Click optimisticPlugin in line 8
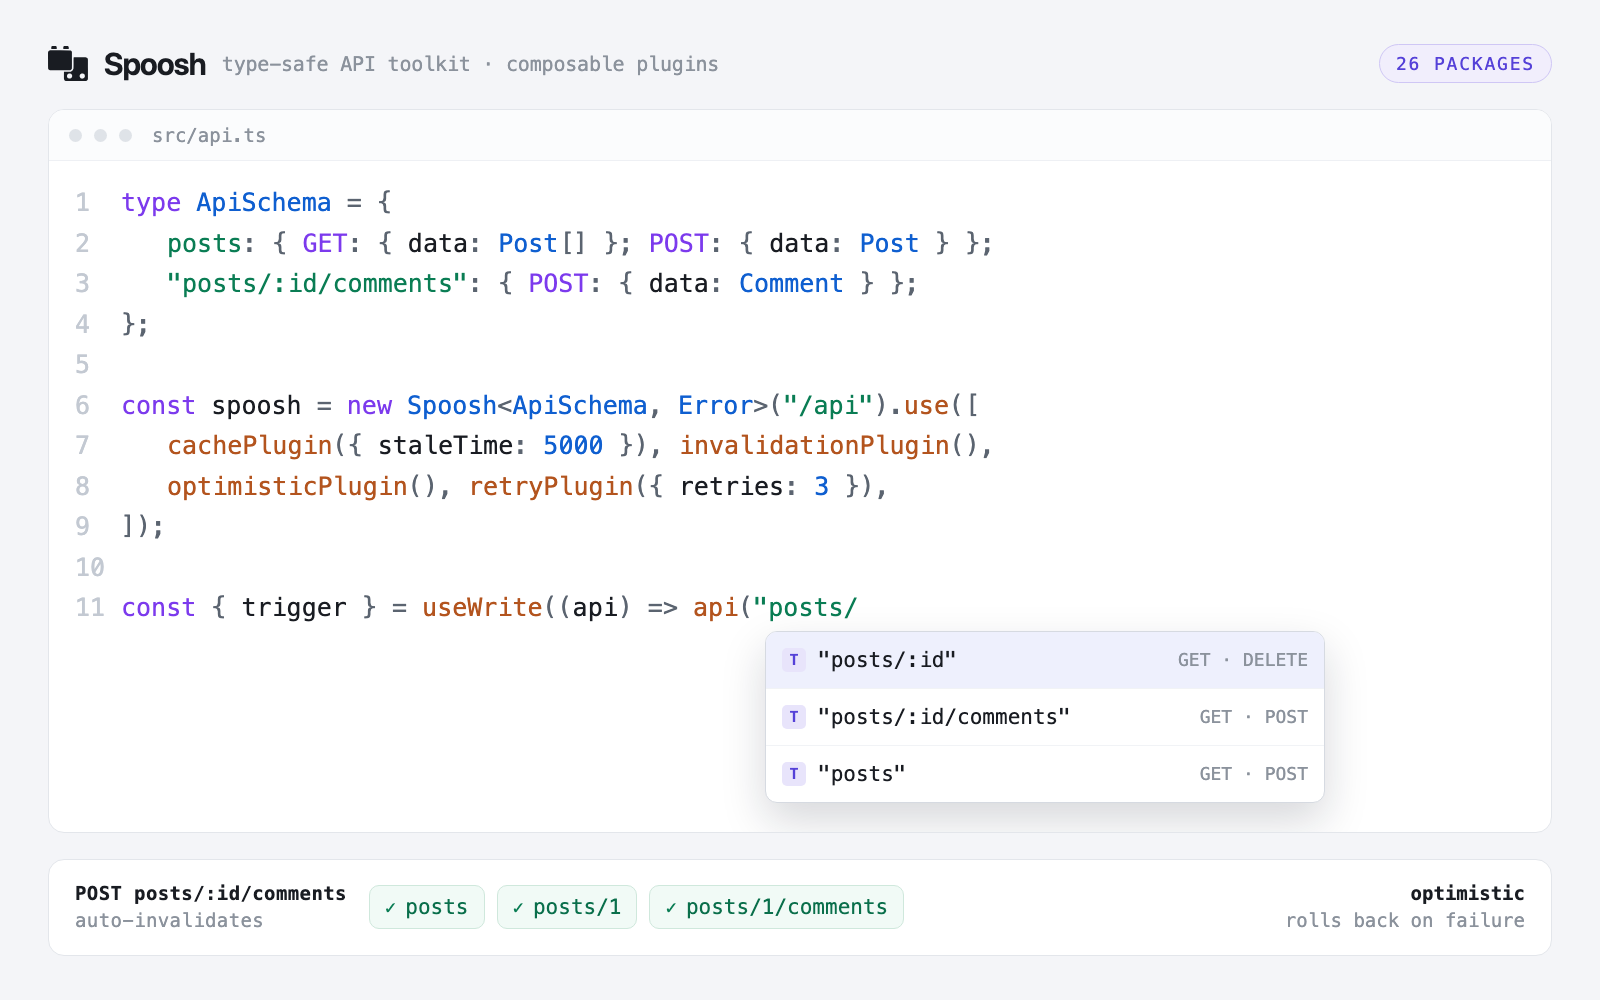 [x=288, y=486]
